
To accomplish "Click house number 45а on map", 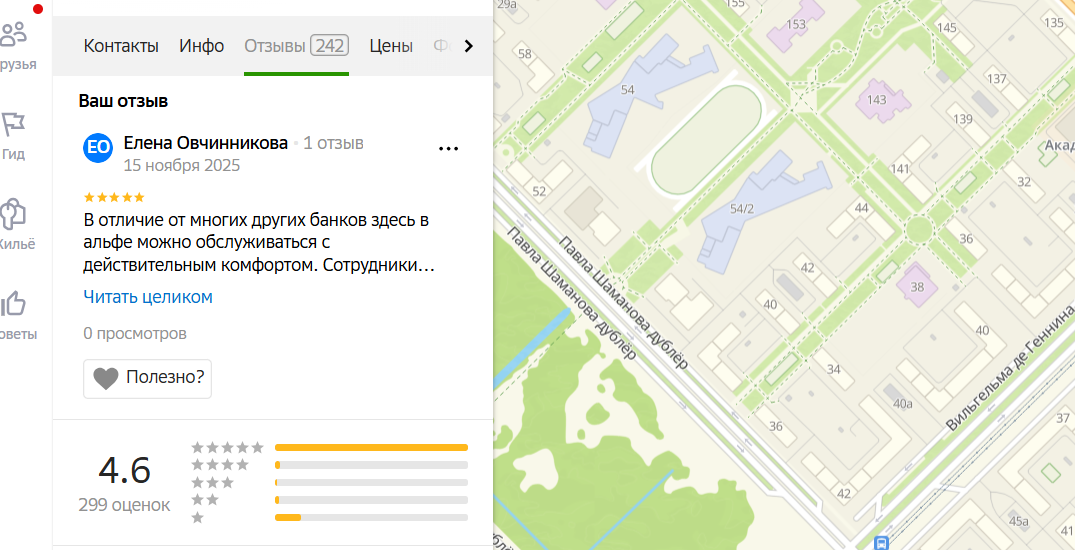I will tap(1019, 521).
